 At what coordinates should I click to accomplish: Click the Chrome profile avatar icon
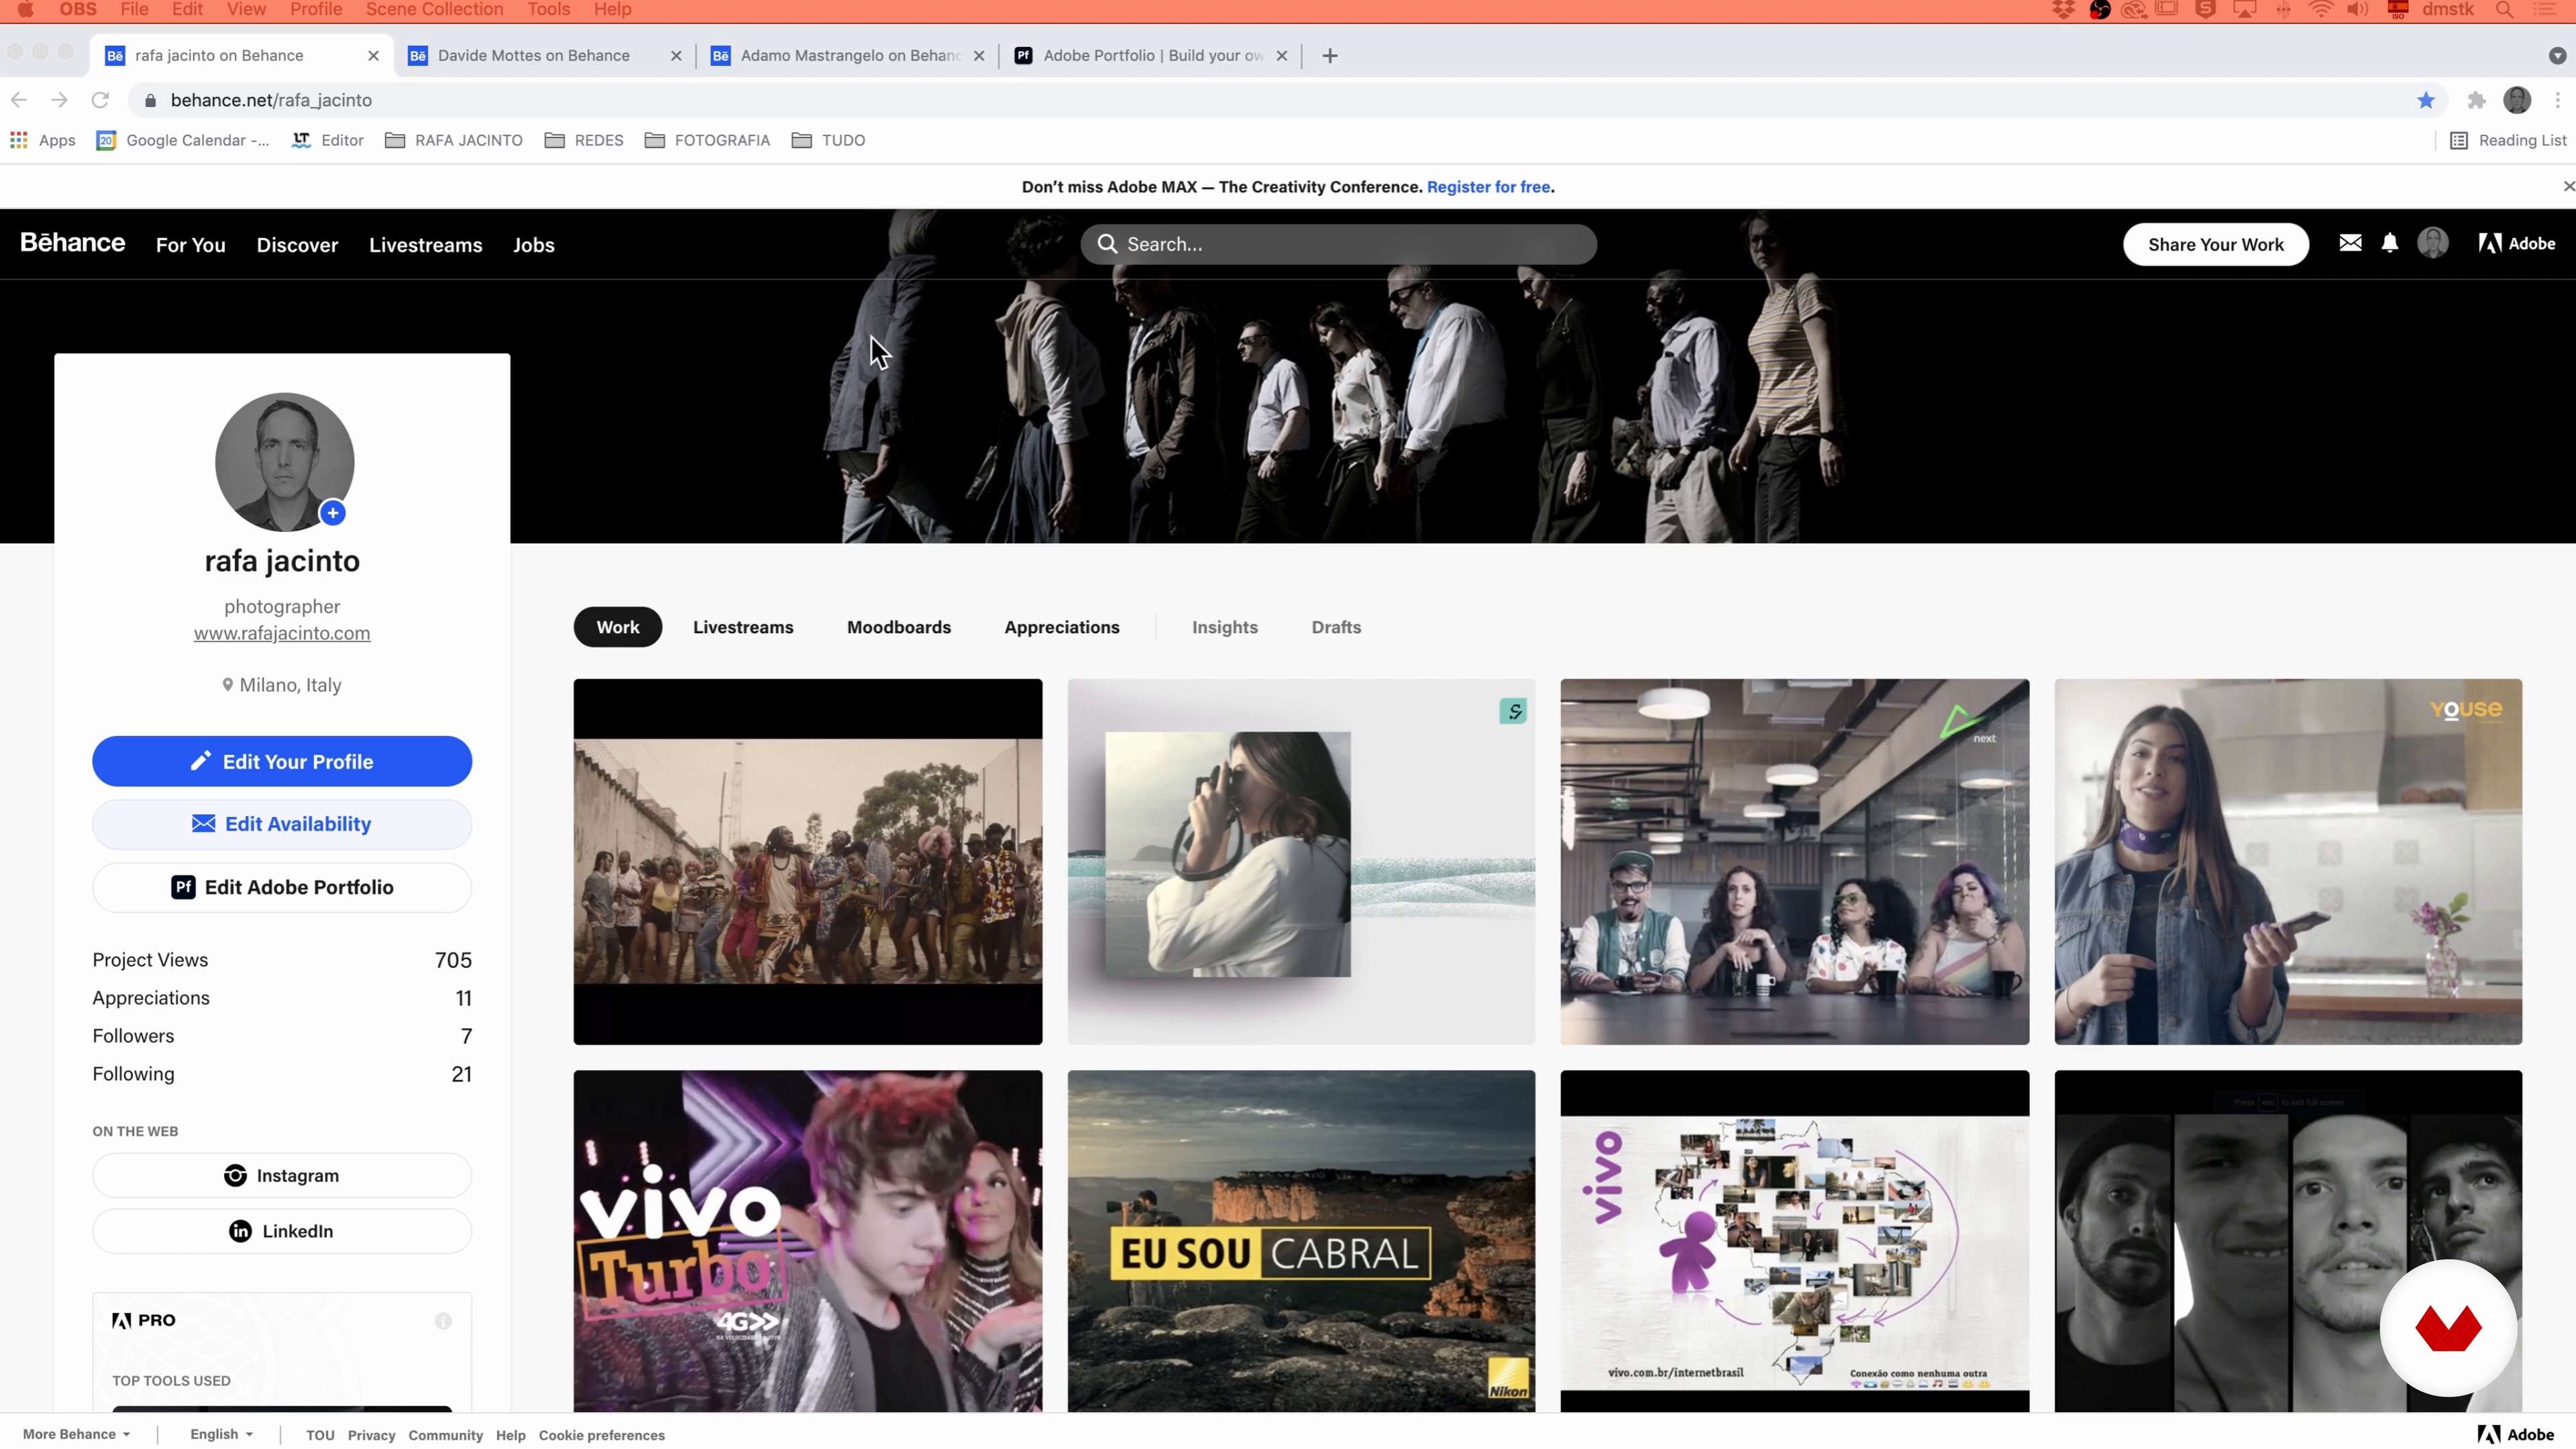coord(2517,100)
